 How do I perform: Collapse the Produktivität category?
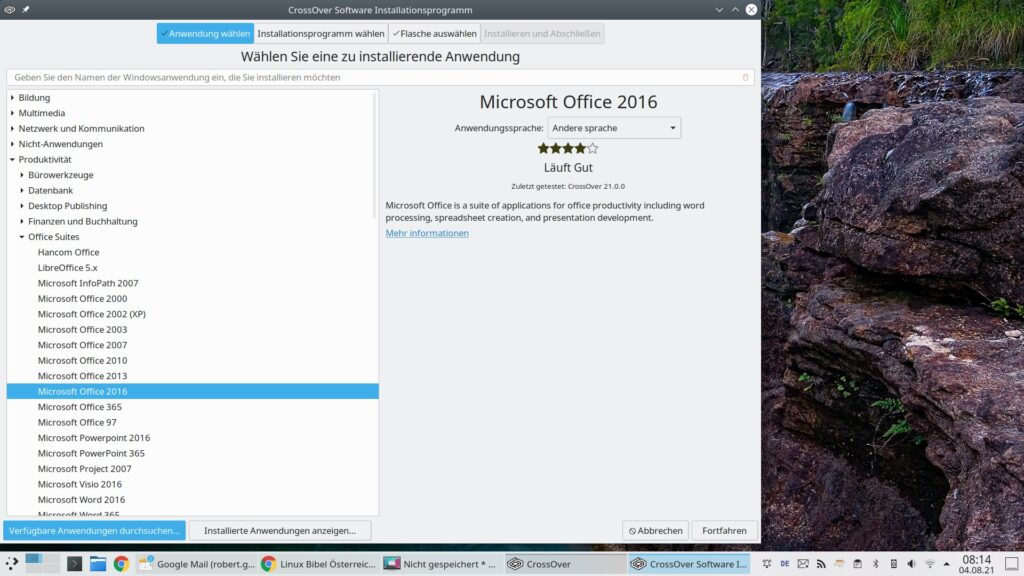coord(12,159)
